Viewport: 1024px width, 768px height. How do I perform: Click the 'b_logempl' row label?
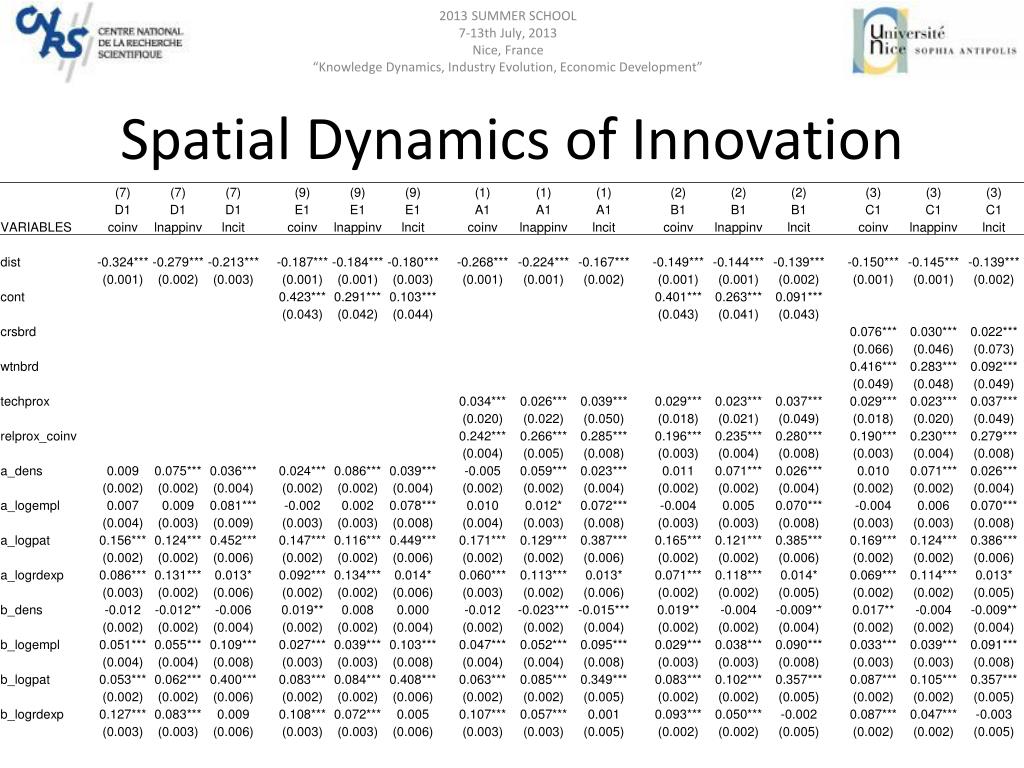tap(30, 645)
